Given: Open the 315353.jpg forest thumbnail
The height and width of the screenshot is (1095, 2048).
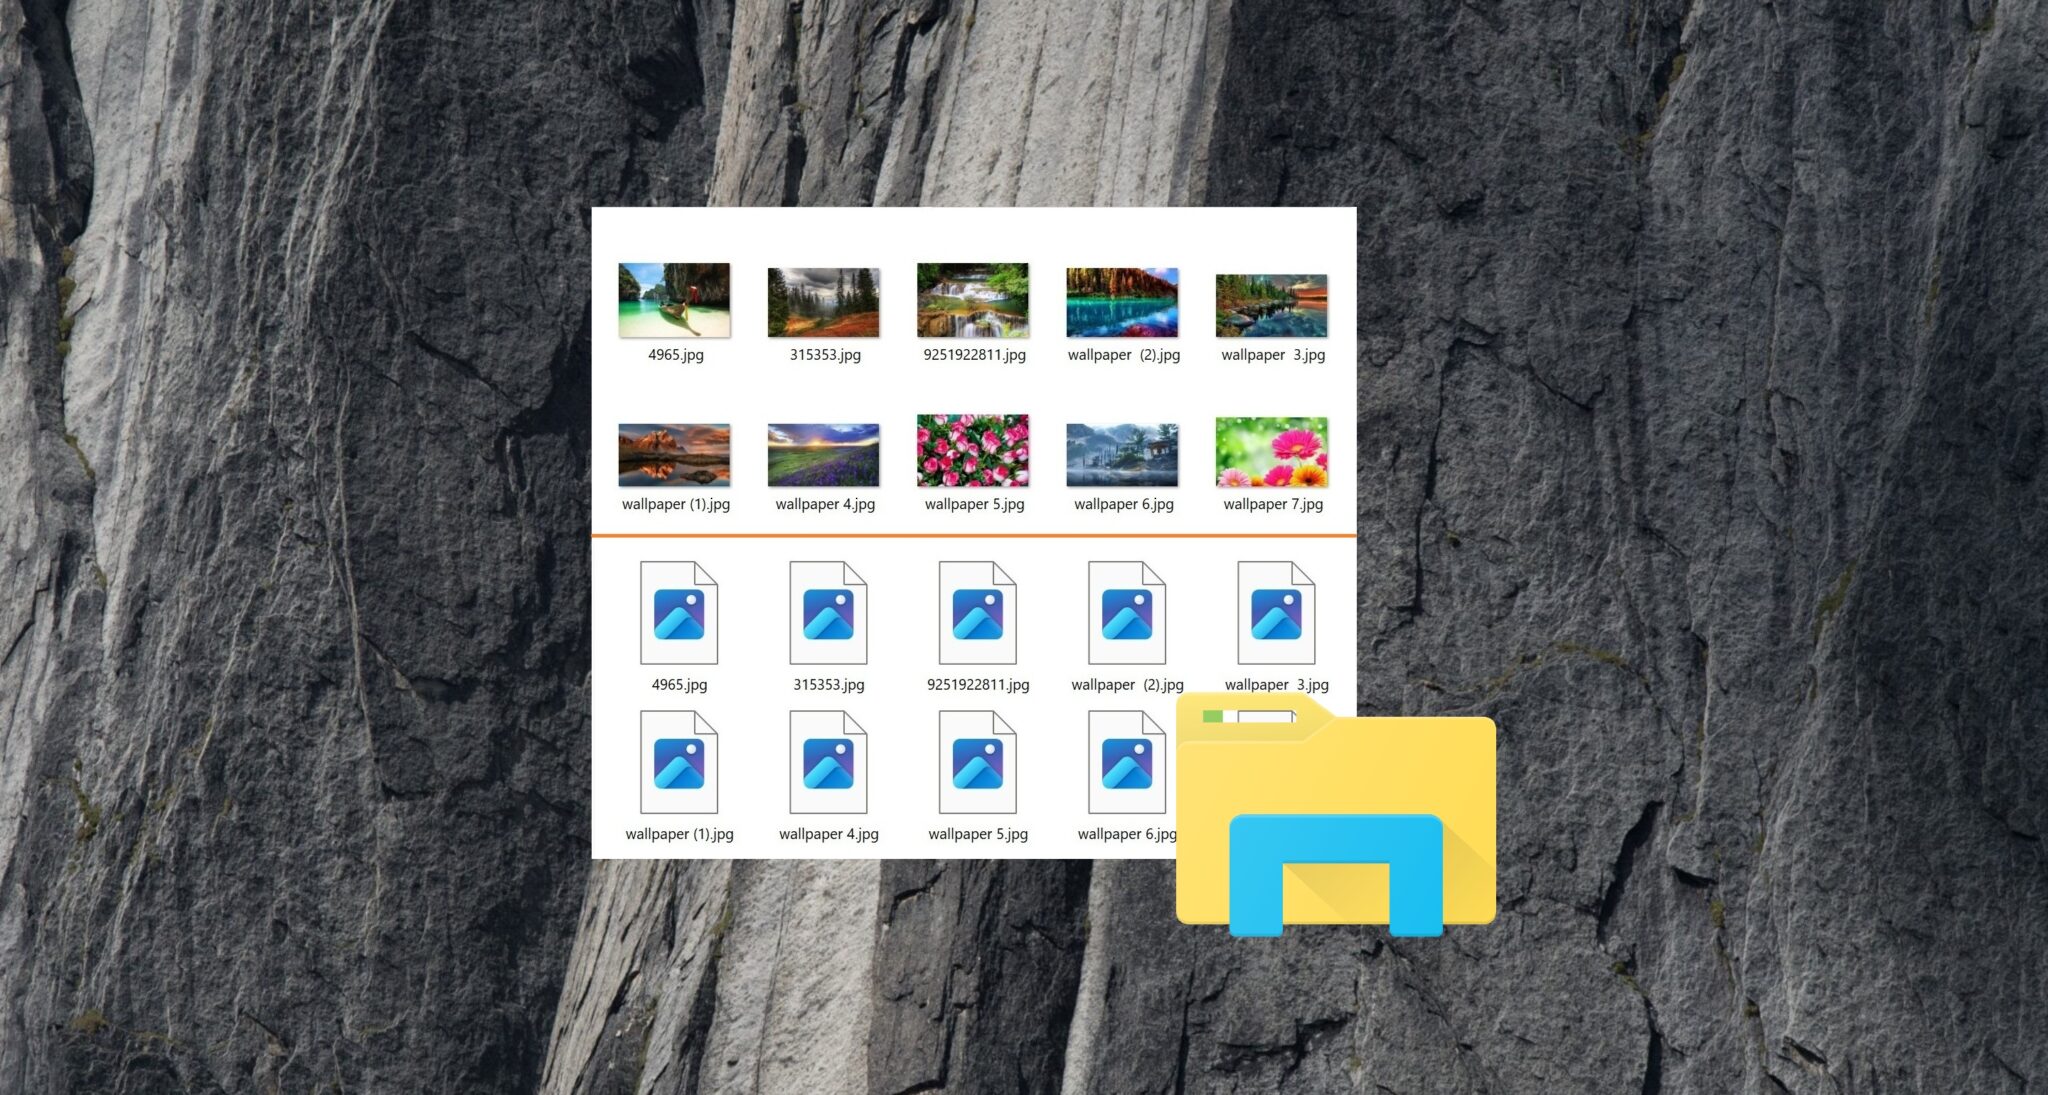Looking at the screenshot, I should [x=823, y=302].
